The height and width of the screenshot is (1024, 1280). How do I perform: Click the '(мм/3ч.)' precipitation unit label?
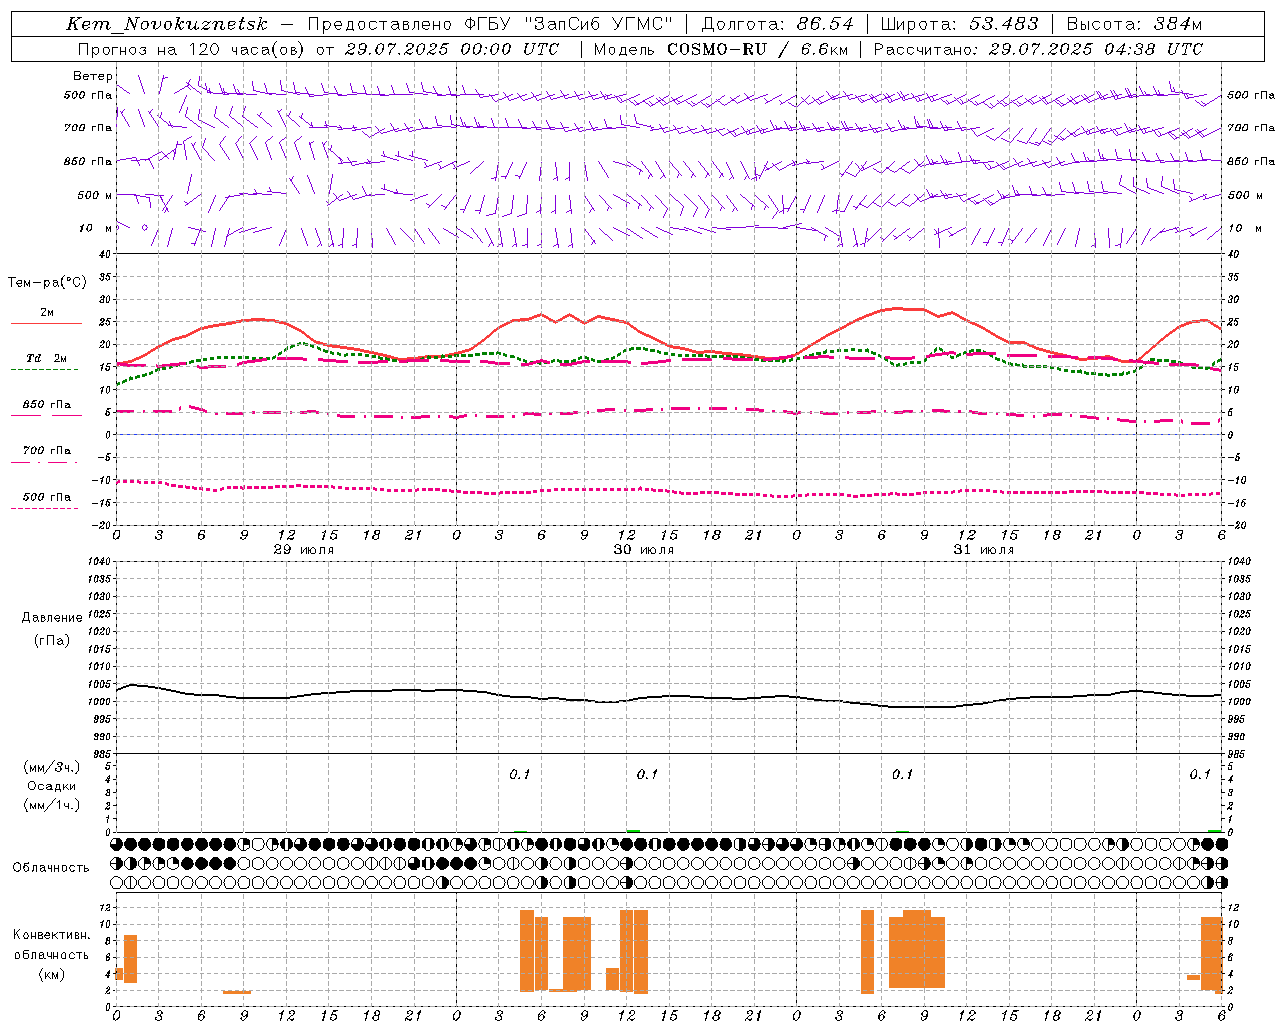click(x=52, y=767)
